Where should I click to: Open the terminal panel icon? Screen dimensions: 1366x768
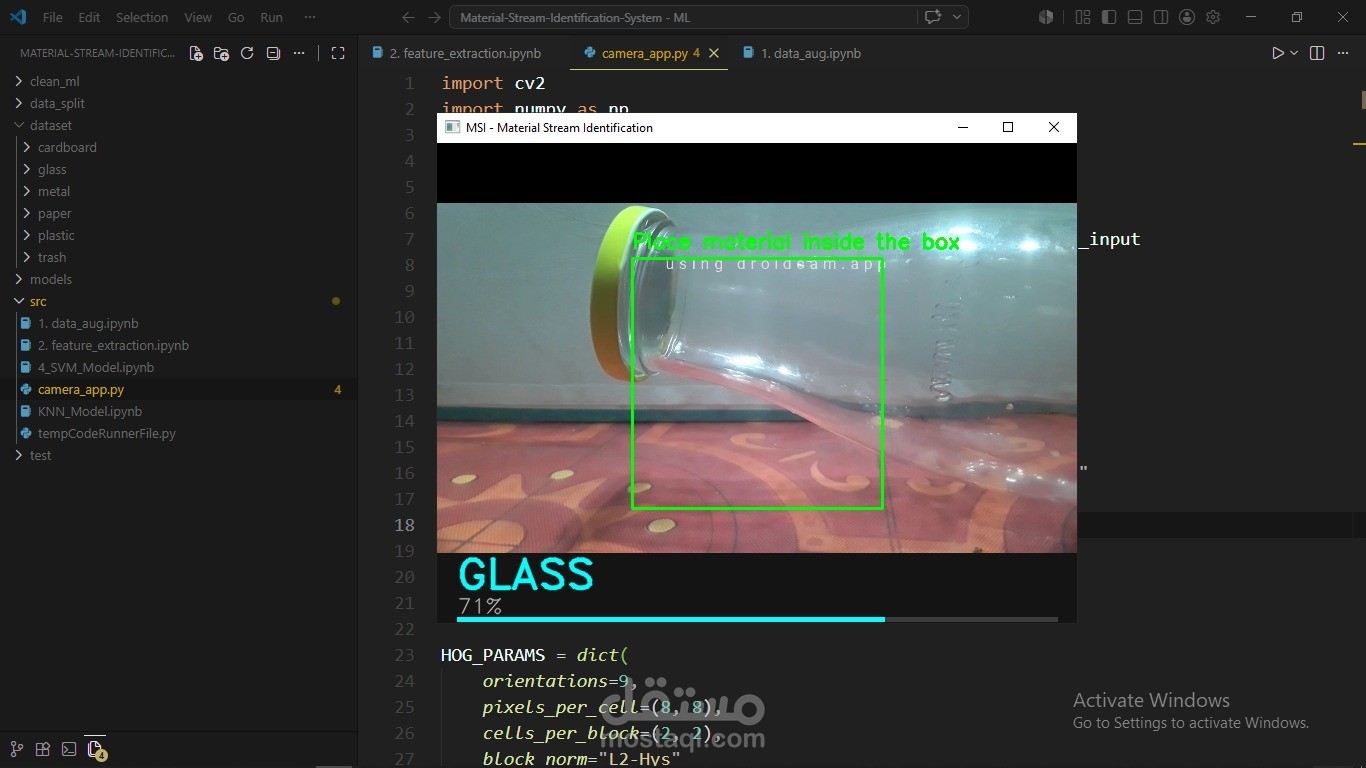69,748
